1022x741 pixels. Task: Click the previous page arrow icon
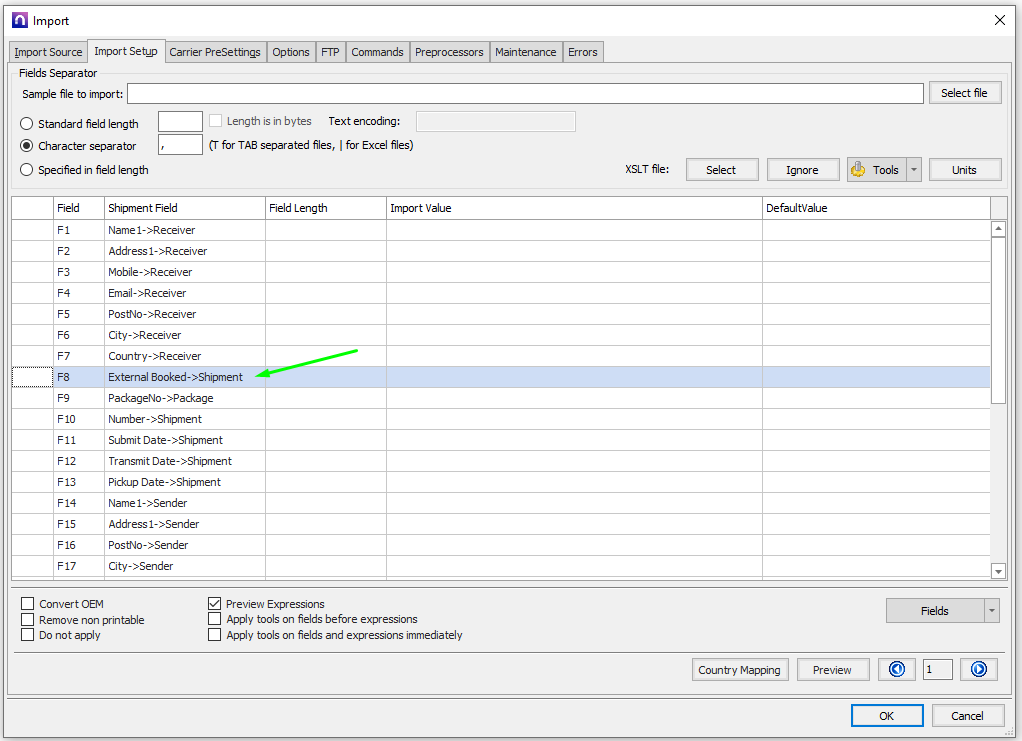897,670
